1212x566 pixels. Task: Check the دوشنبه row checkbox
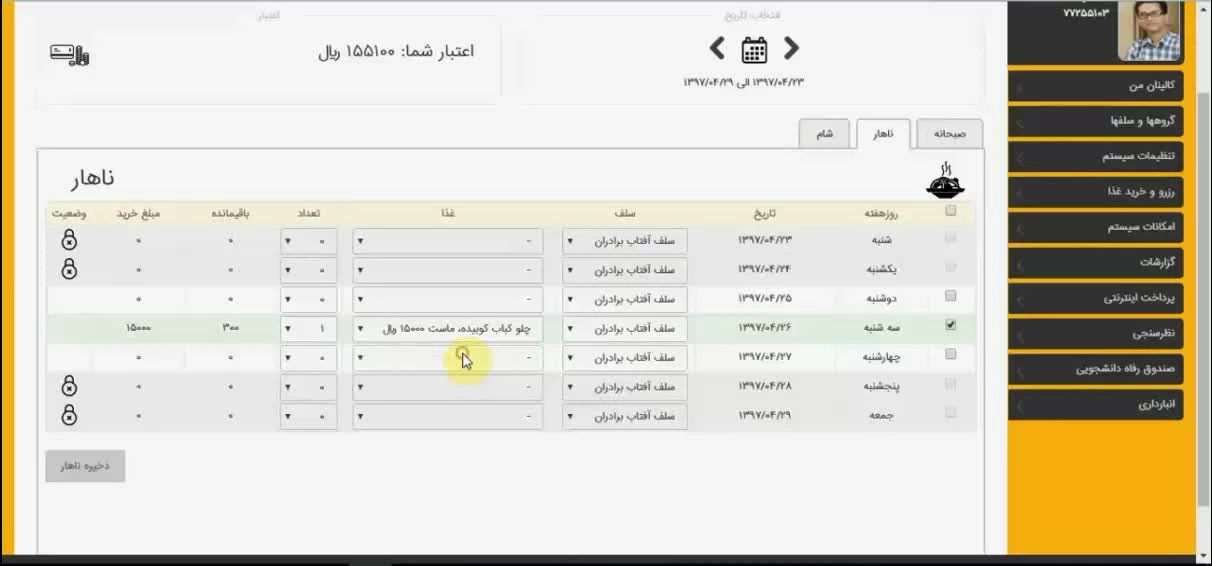pyautogui.click(x=950, y=296)
